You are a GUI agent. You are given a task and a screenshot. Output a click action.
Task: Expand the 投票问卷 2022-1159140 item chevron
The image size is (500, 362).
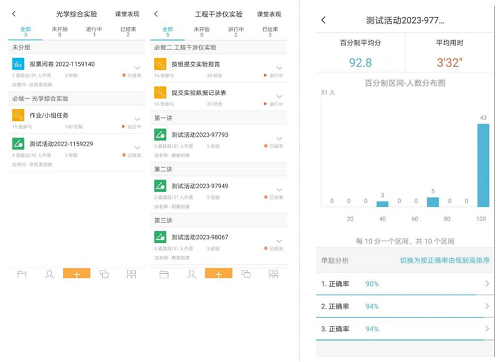(137, 68)
